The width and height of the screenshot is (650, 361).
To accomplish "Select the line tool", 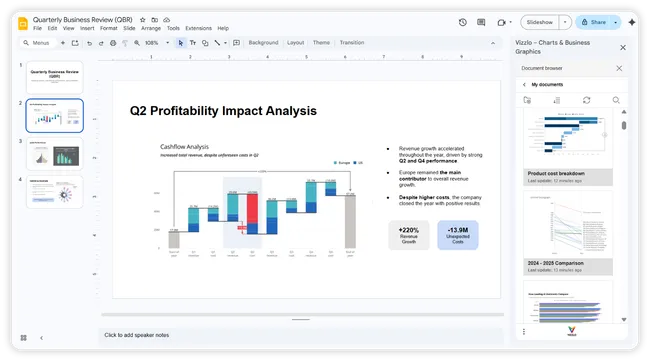I will 217,43.
